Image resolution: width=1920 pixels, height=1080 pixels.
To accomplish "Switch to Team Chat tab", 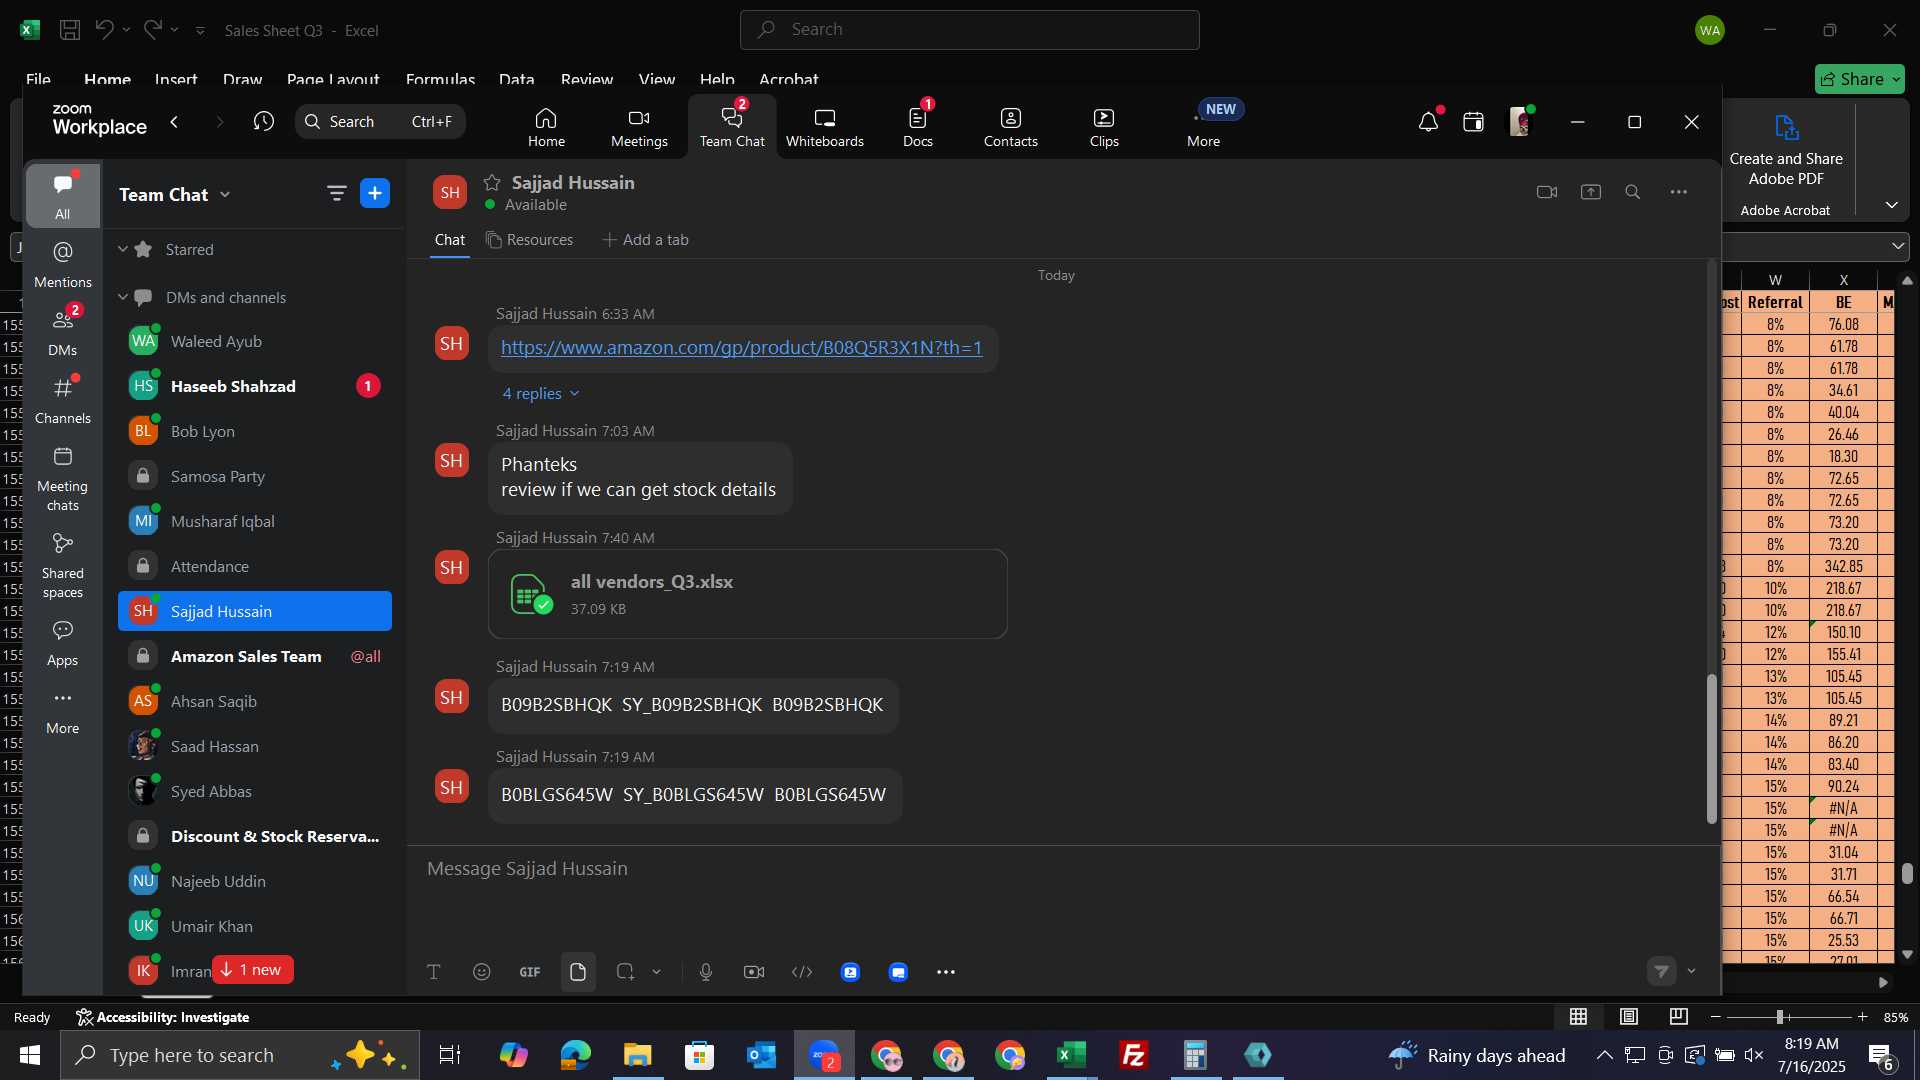I will pos(732,127).
